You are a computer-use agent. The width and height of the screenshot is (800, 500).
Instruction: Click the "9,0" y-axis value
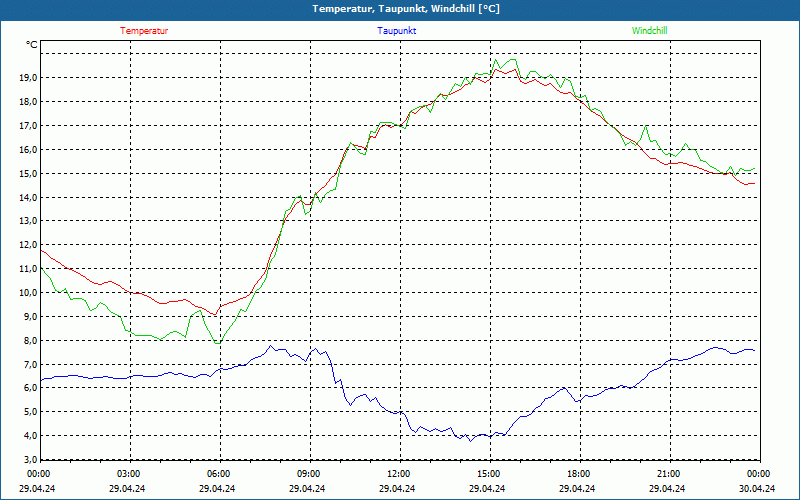(x=30, y=316)
